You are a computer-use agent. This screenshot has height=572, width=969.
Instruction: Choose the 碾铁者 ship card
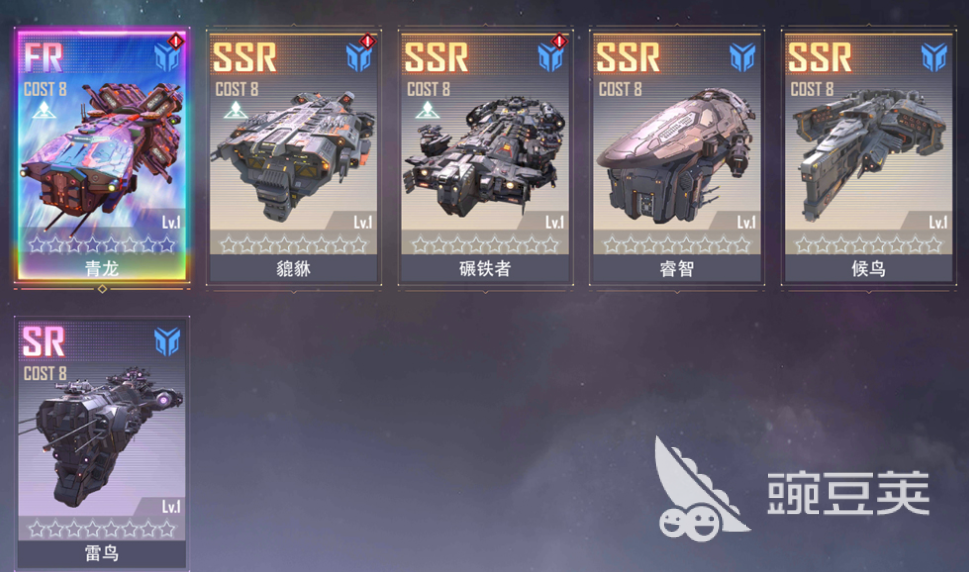(485, 157)
